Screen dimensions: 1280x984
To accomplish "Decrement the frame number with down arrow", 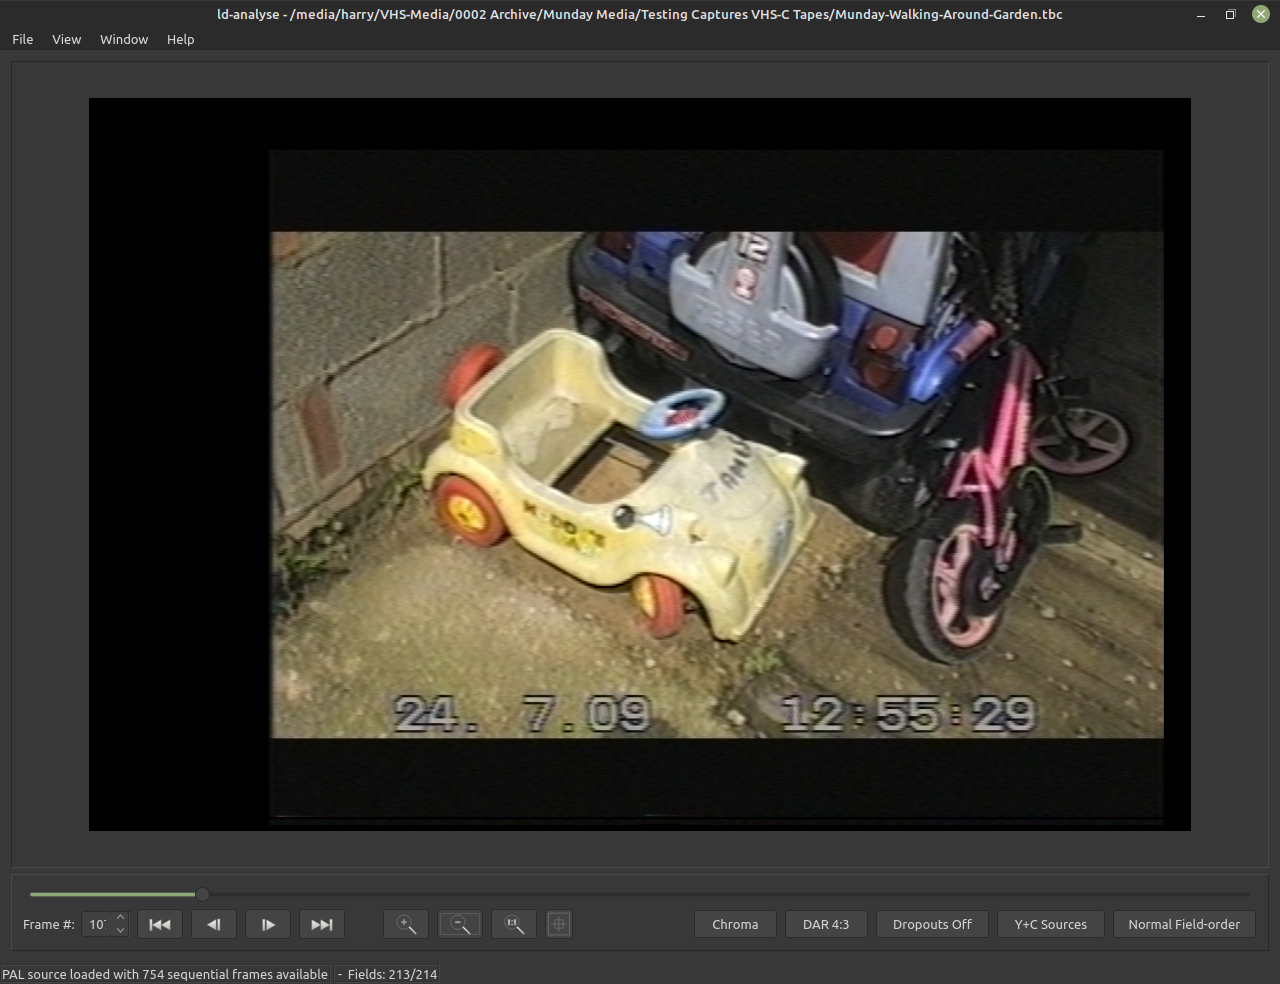I will pos(121,931).
